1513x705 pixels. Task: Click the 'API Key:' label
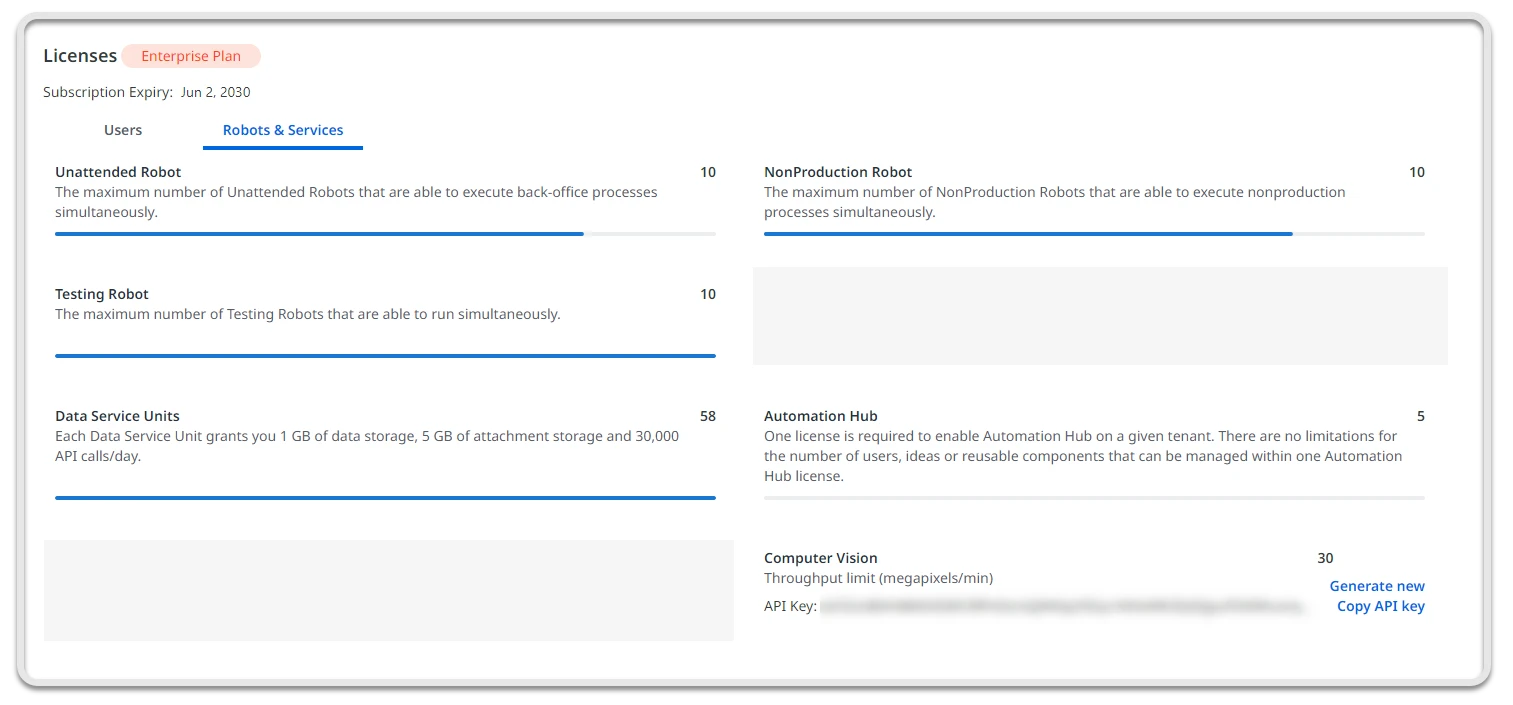(791, 606)
